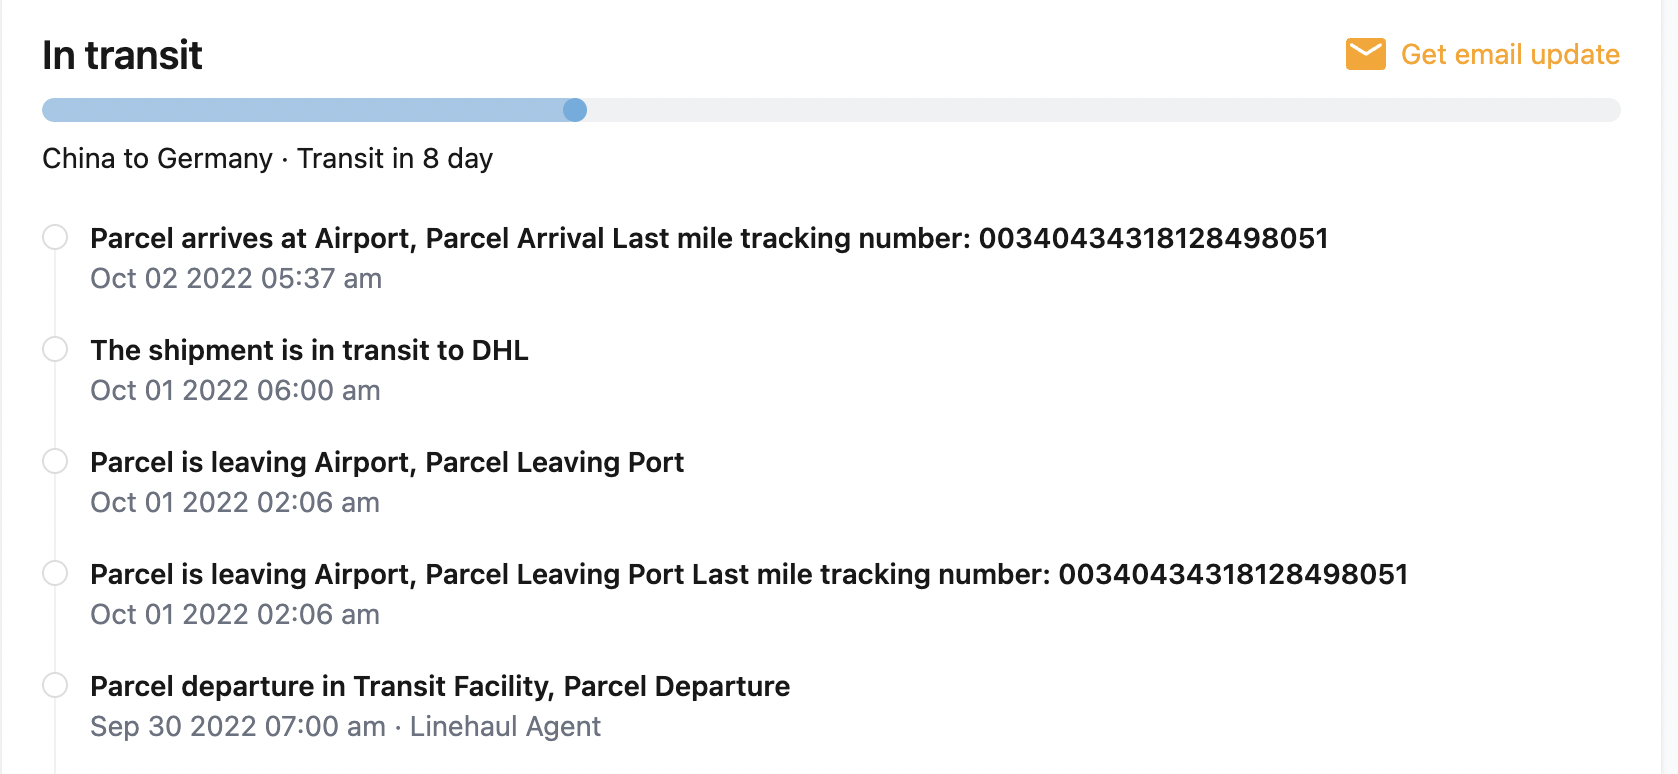This screenshot has width=1678, height=774.
Task: Click the Transit in 8 day text
Action: pyautogui.click(x=395, y=158)
